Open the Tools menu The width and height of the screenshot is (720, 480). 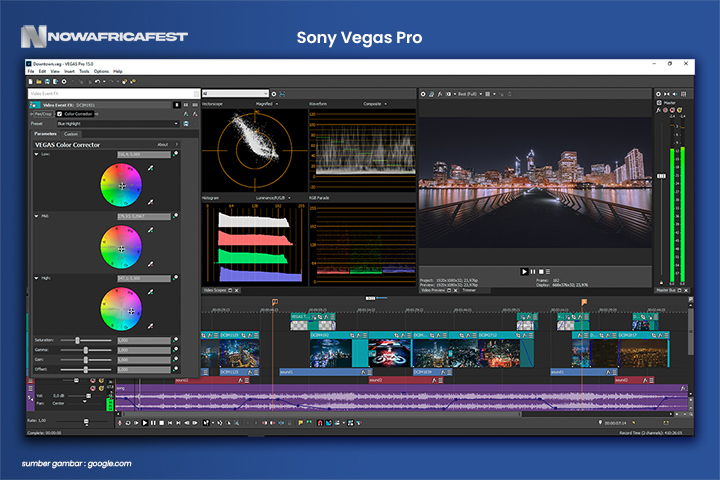84,71
